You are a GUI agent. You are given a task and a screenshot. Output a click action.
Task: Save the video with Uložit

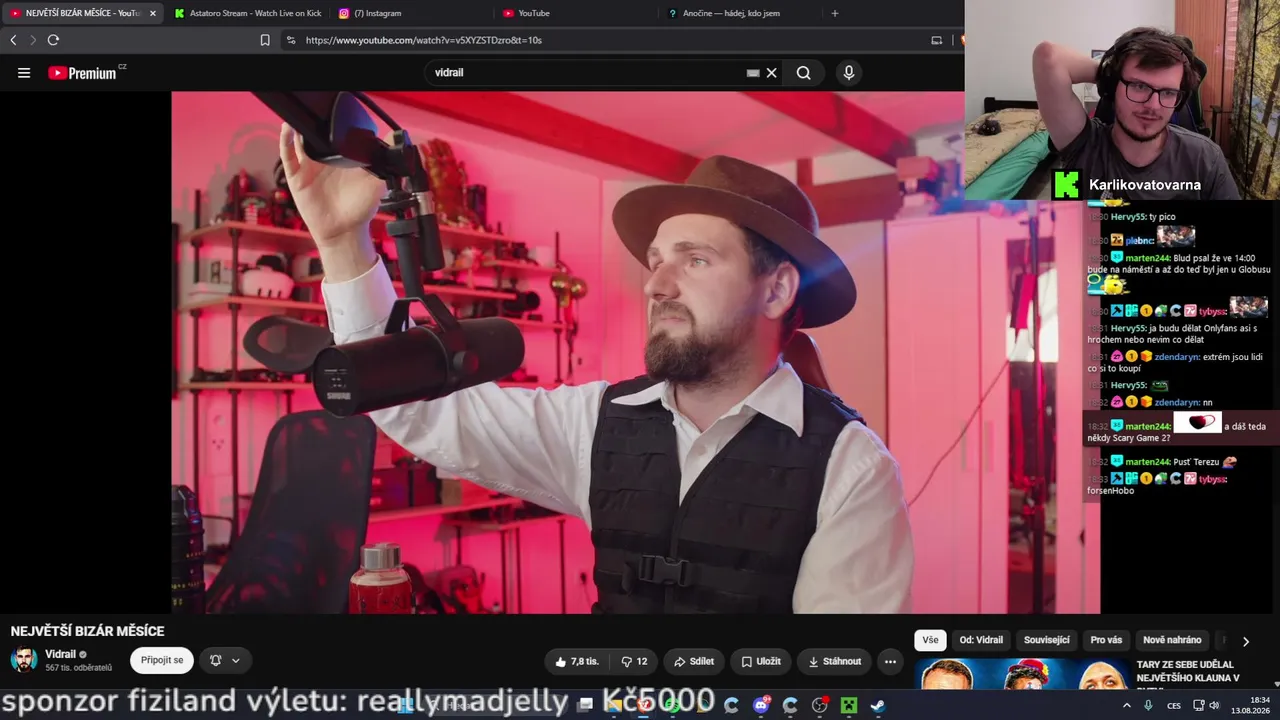761,661
